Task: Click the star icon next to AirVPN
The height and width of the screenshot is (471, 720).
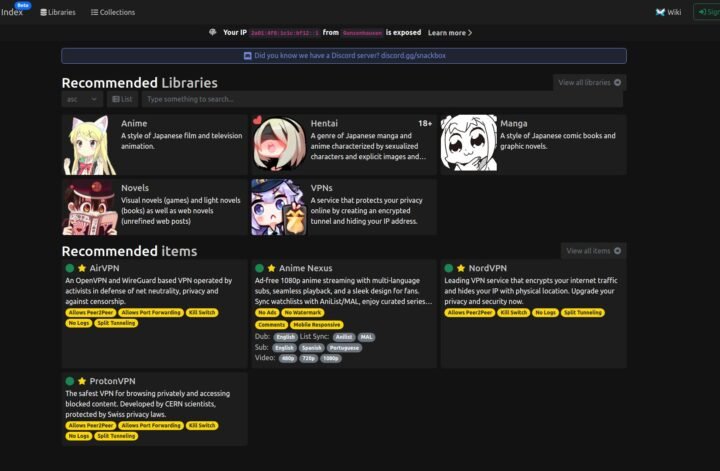Action: pos(82,269)
